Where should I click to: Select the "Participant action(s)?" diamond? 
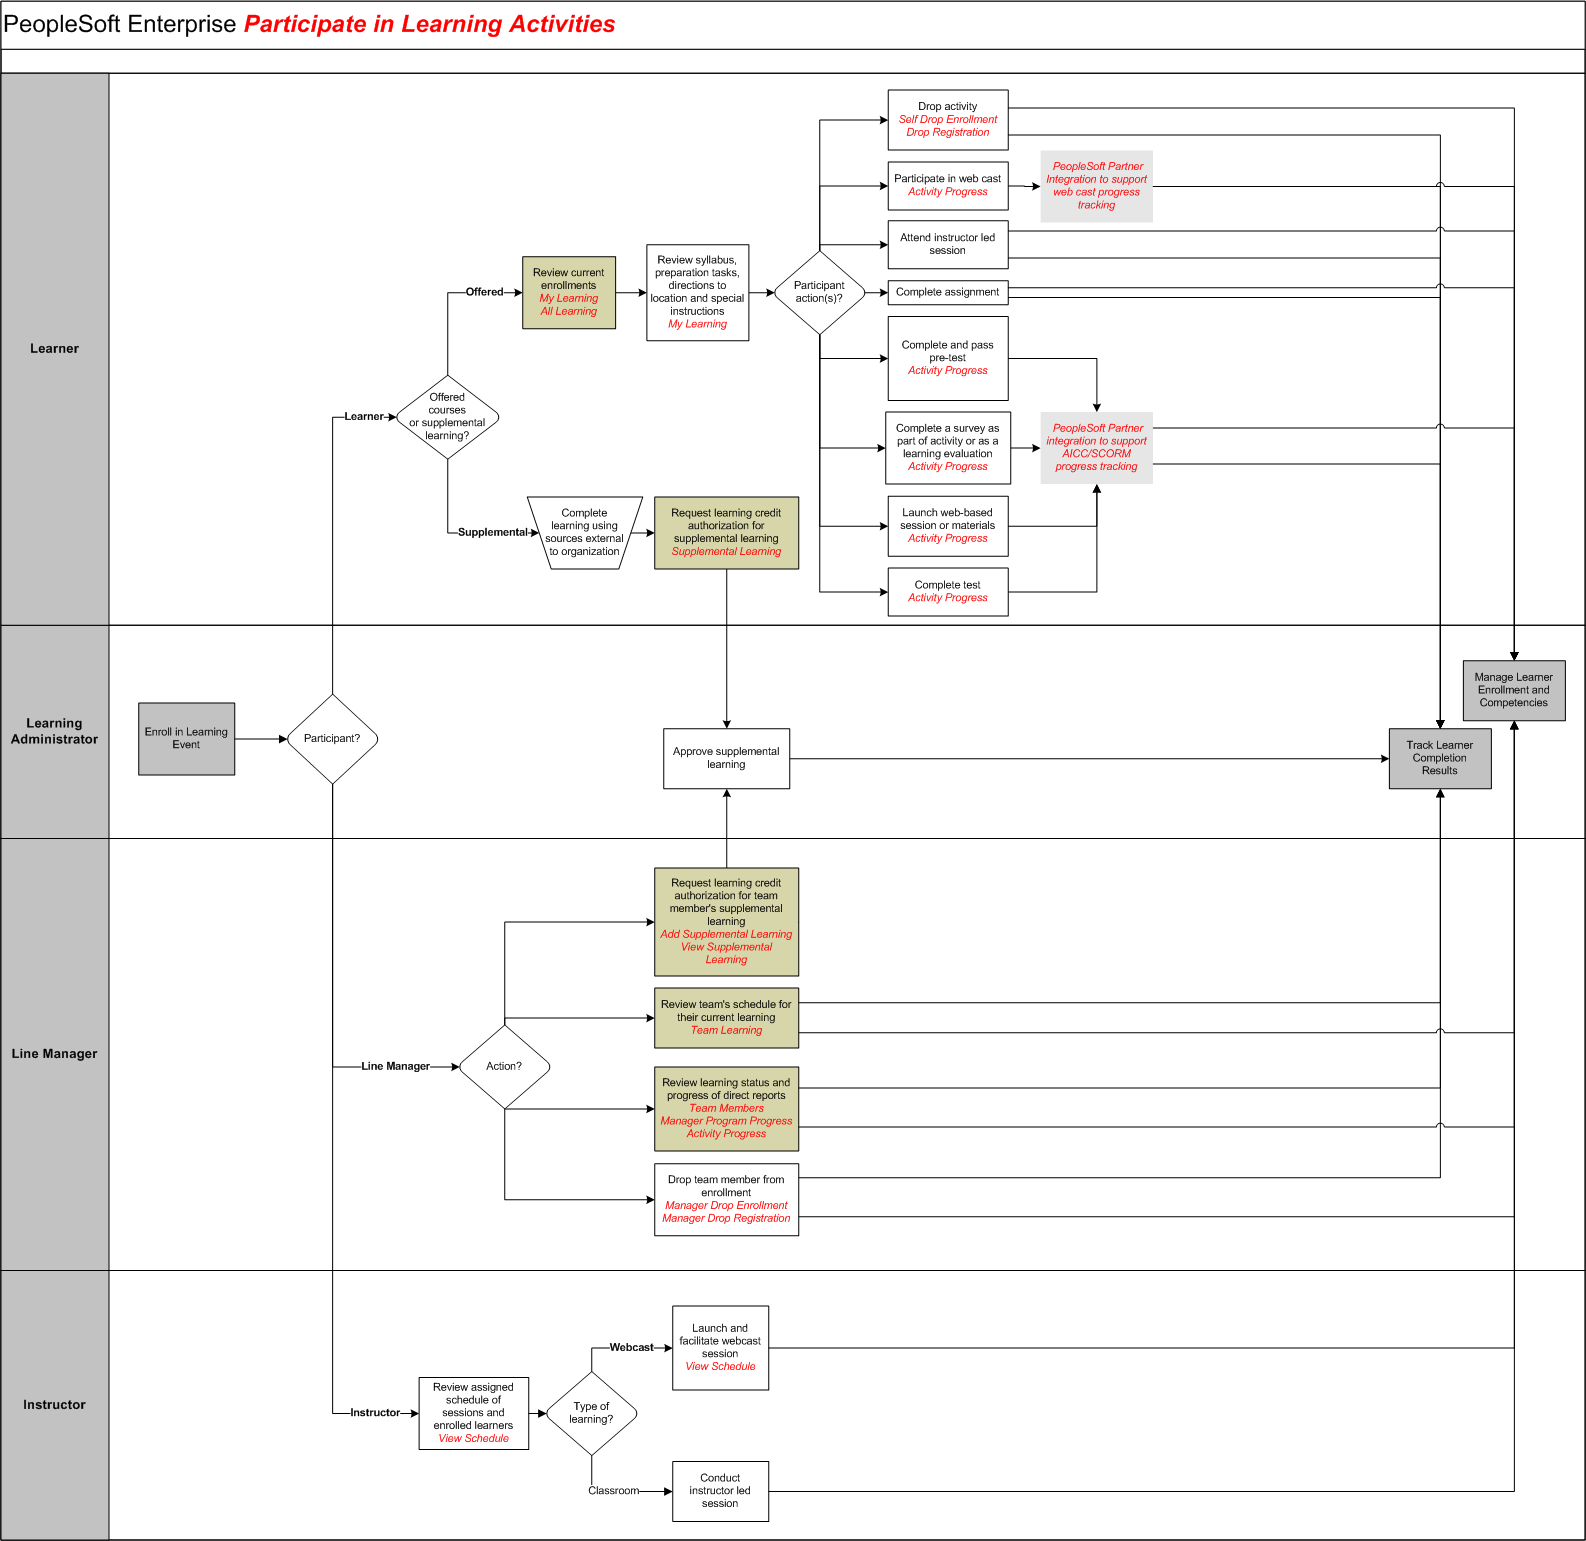[819, 292]
